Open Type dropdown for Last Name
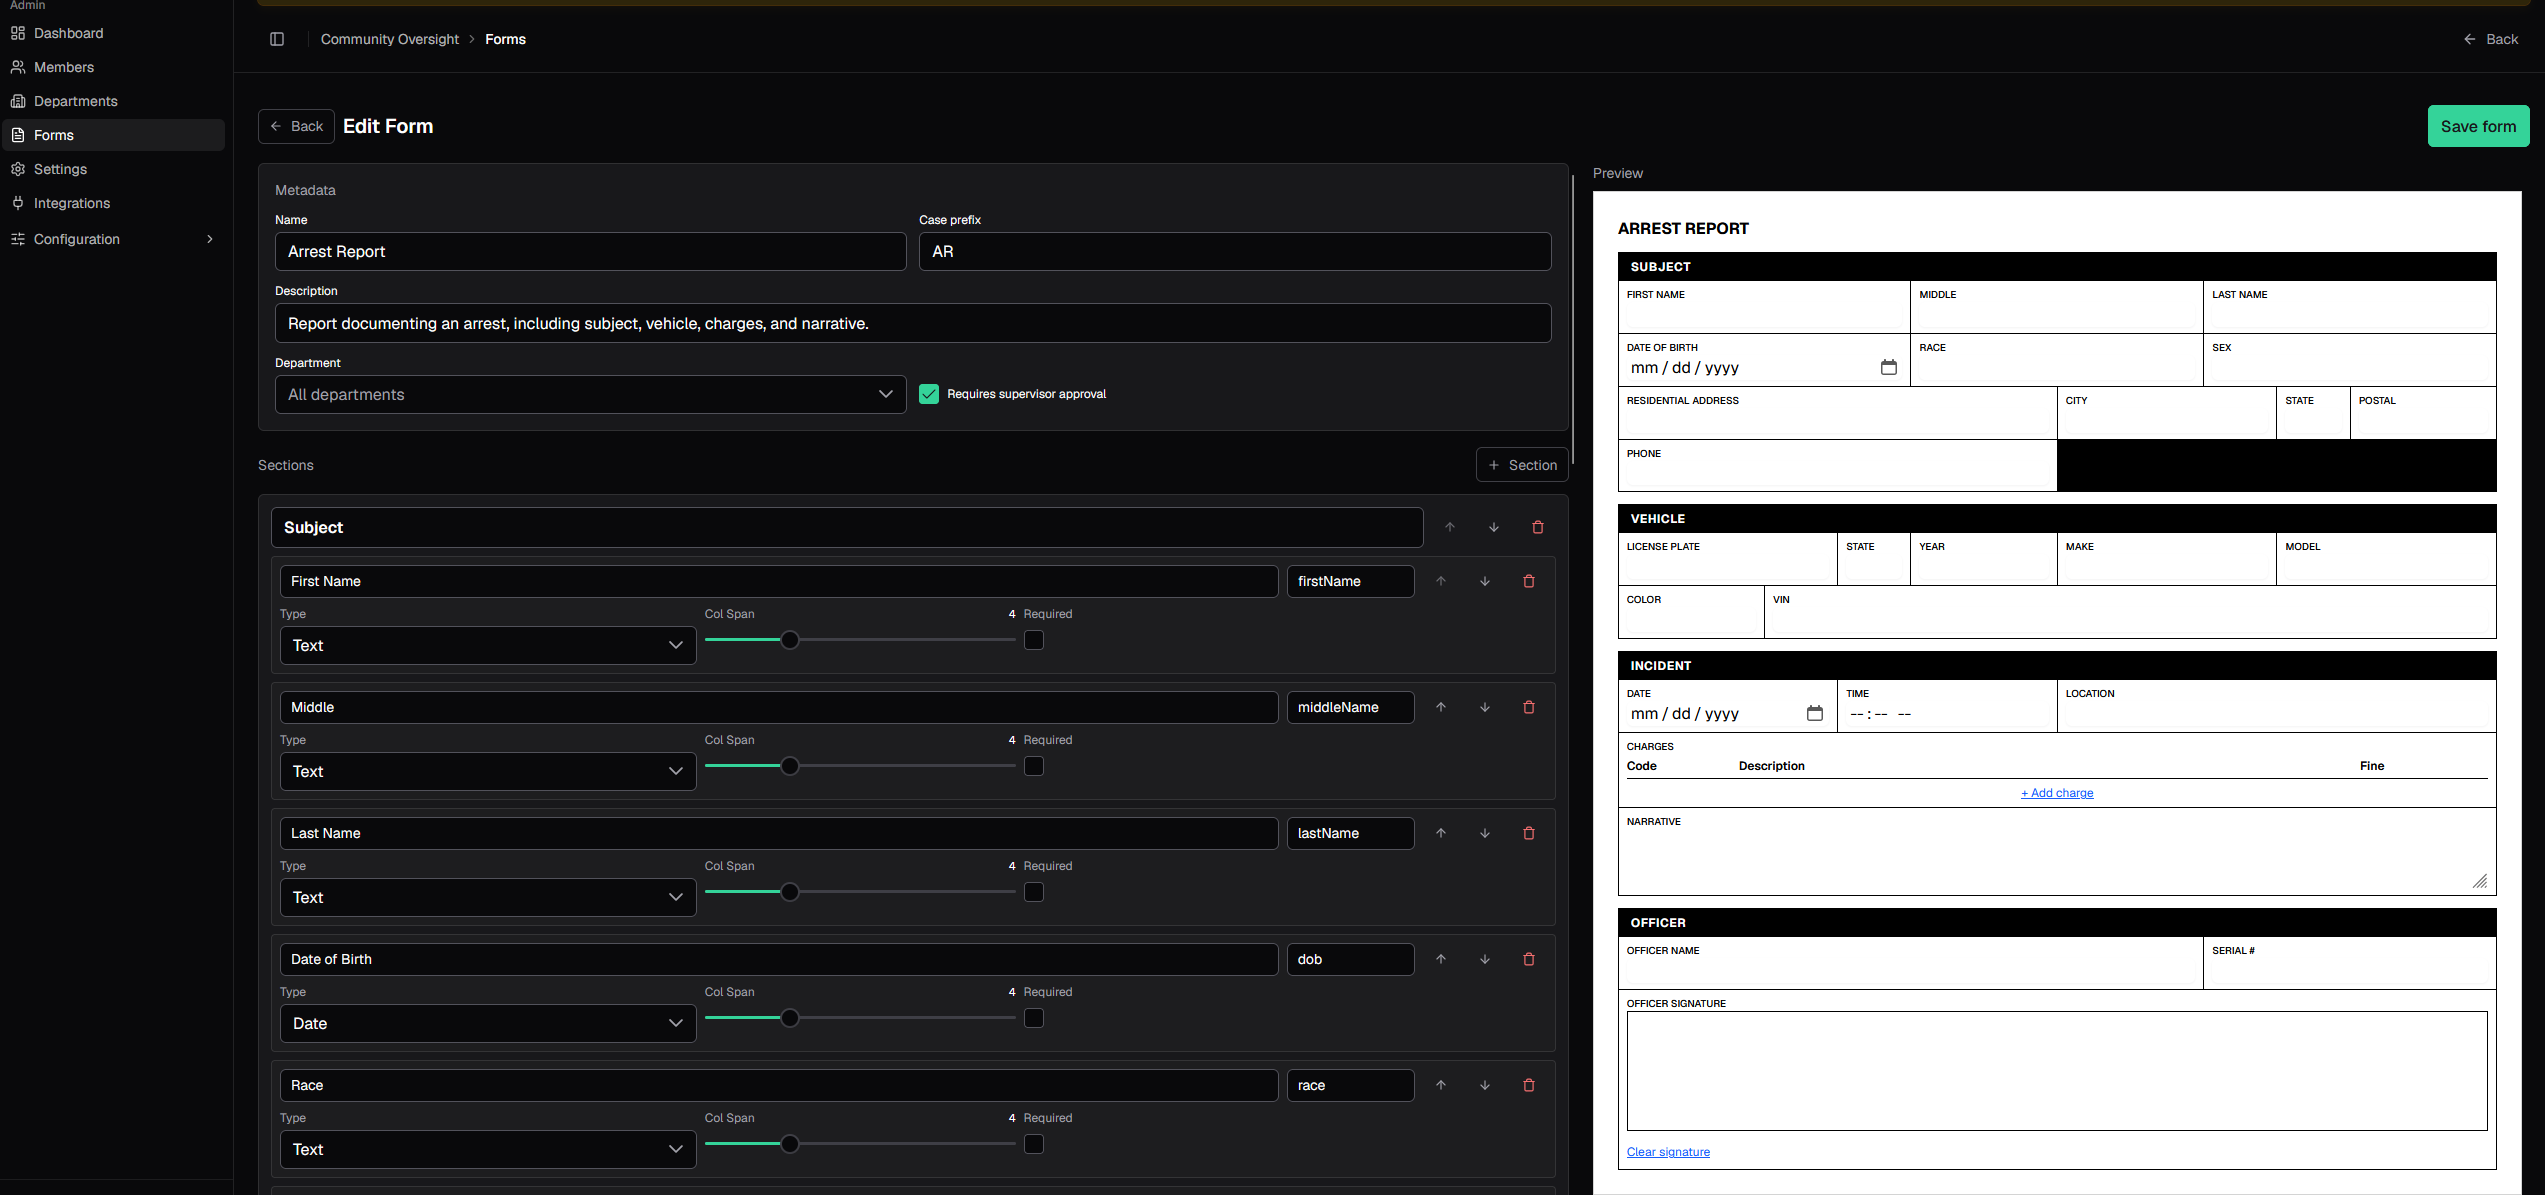2545x1195 pixels. tap(488, 897)
